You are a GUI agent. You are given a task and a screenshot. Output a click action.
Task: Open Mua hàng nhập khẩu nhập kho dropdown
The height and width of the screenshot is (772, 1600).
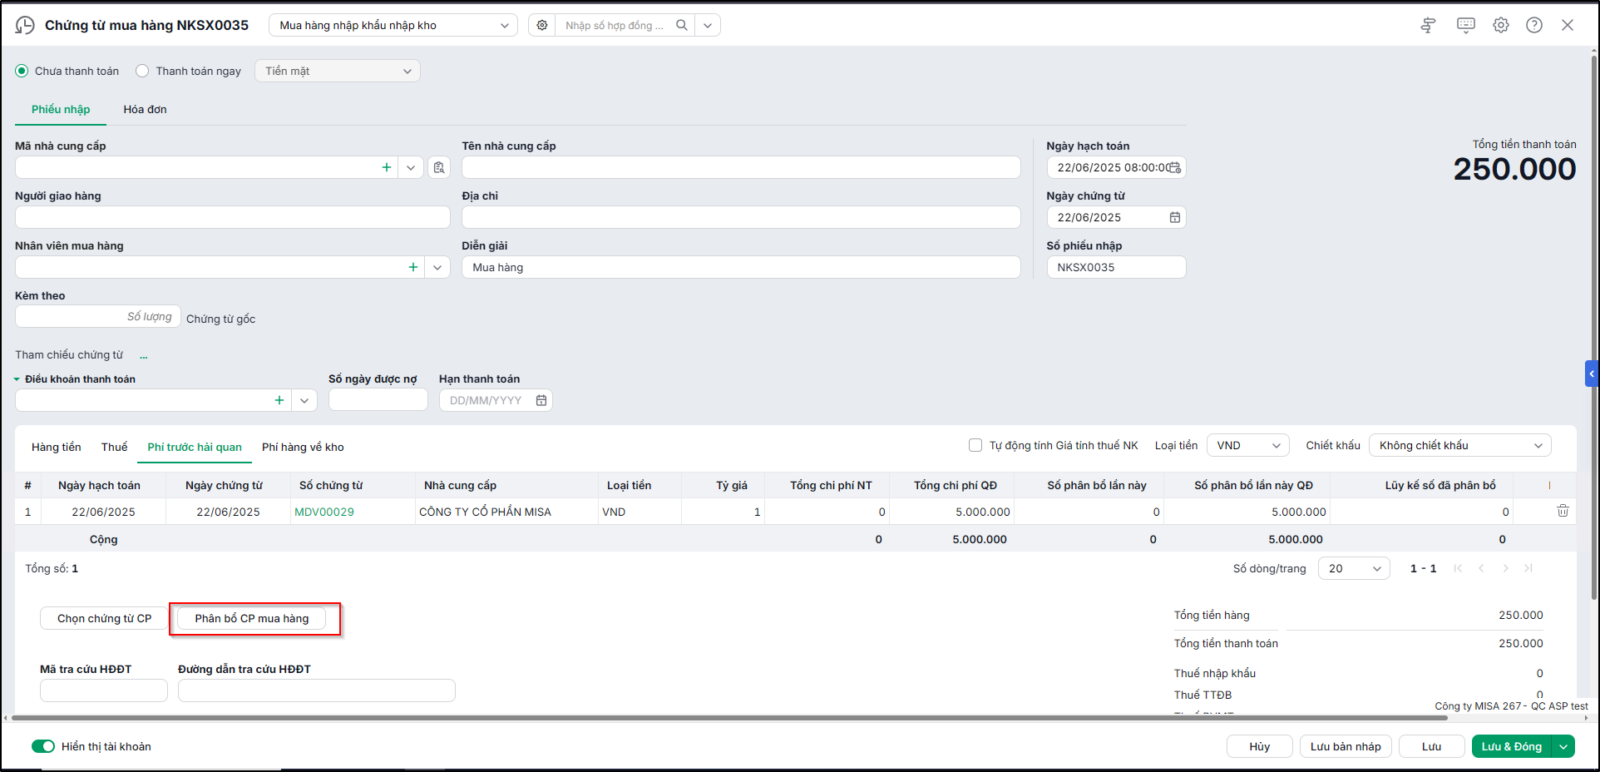pos(393,25)
